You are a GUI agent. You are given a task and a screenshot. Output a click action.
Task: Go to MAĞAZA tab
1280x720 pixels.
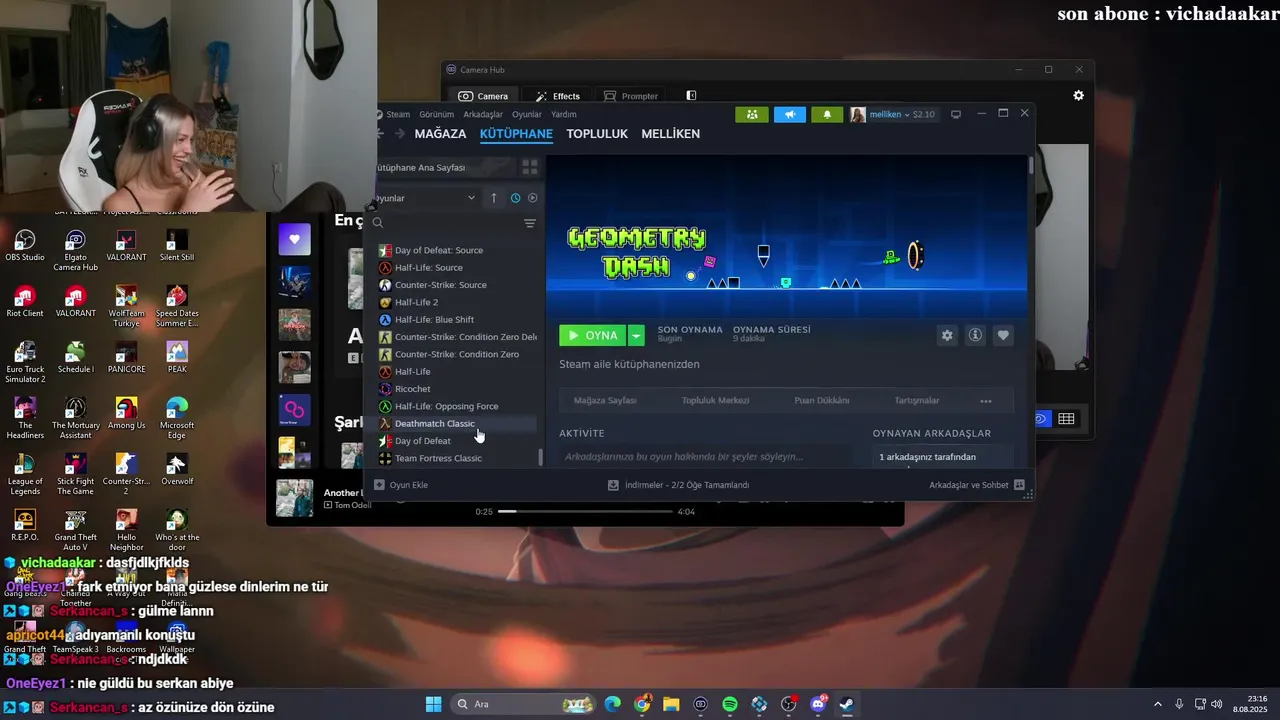[440, 133]
